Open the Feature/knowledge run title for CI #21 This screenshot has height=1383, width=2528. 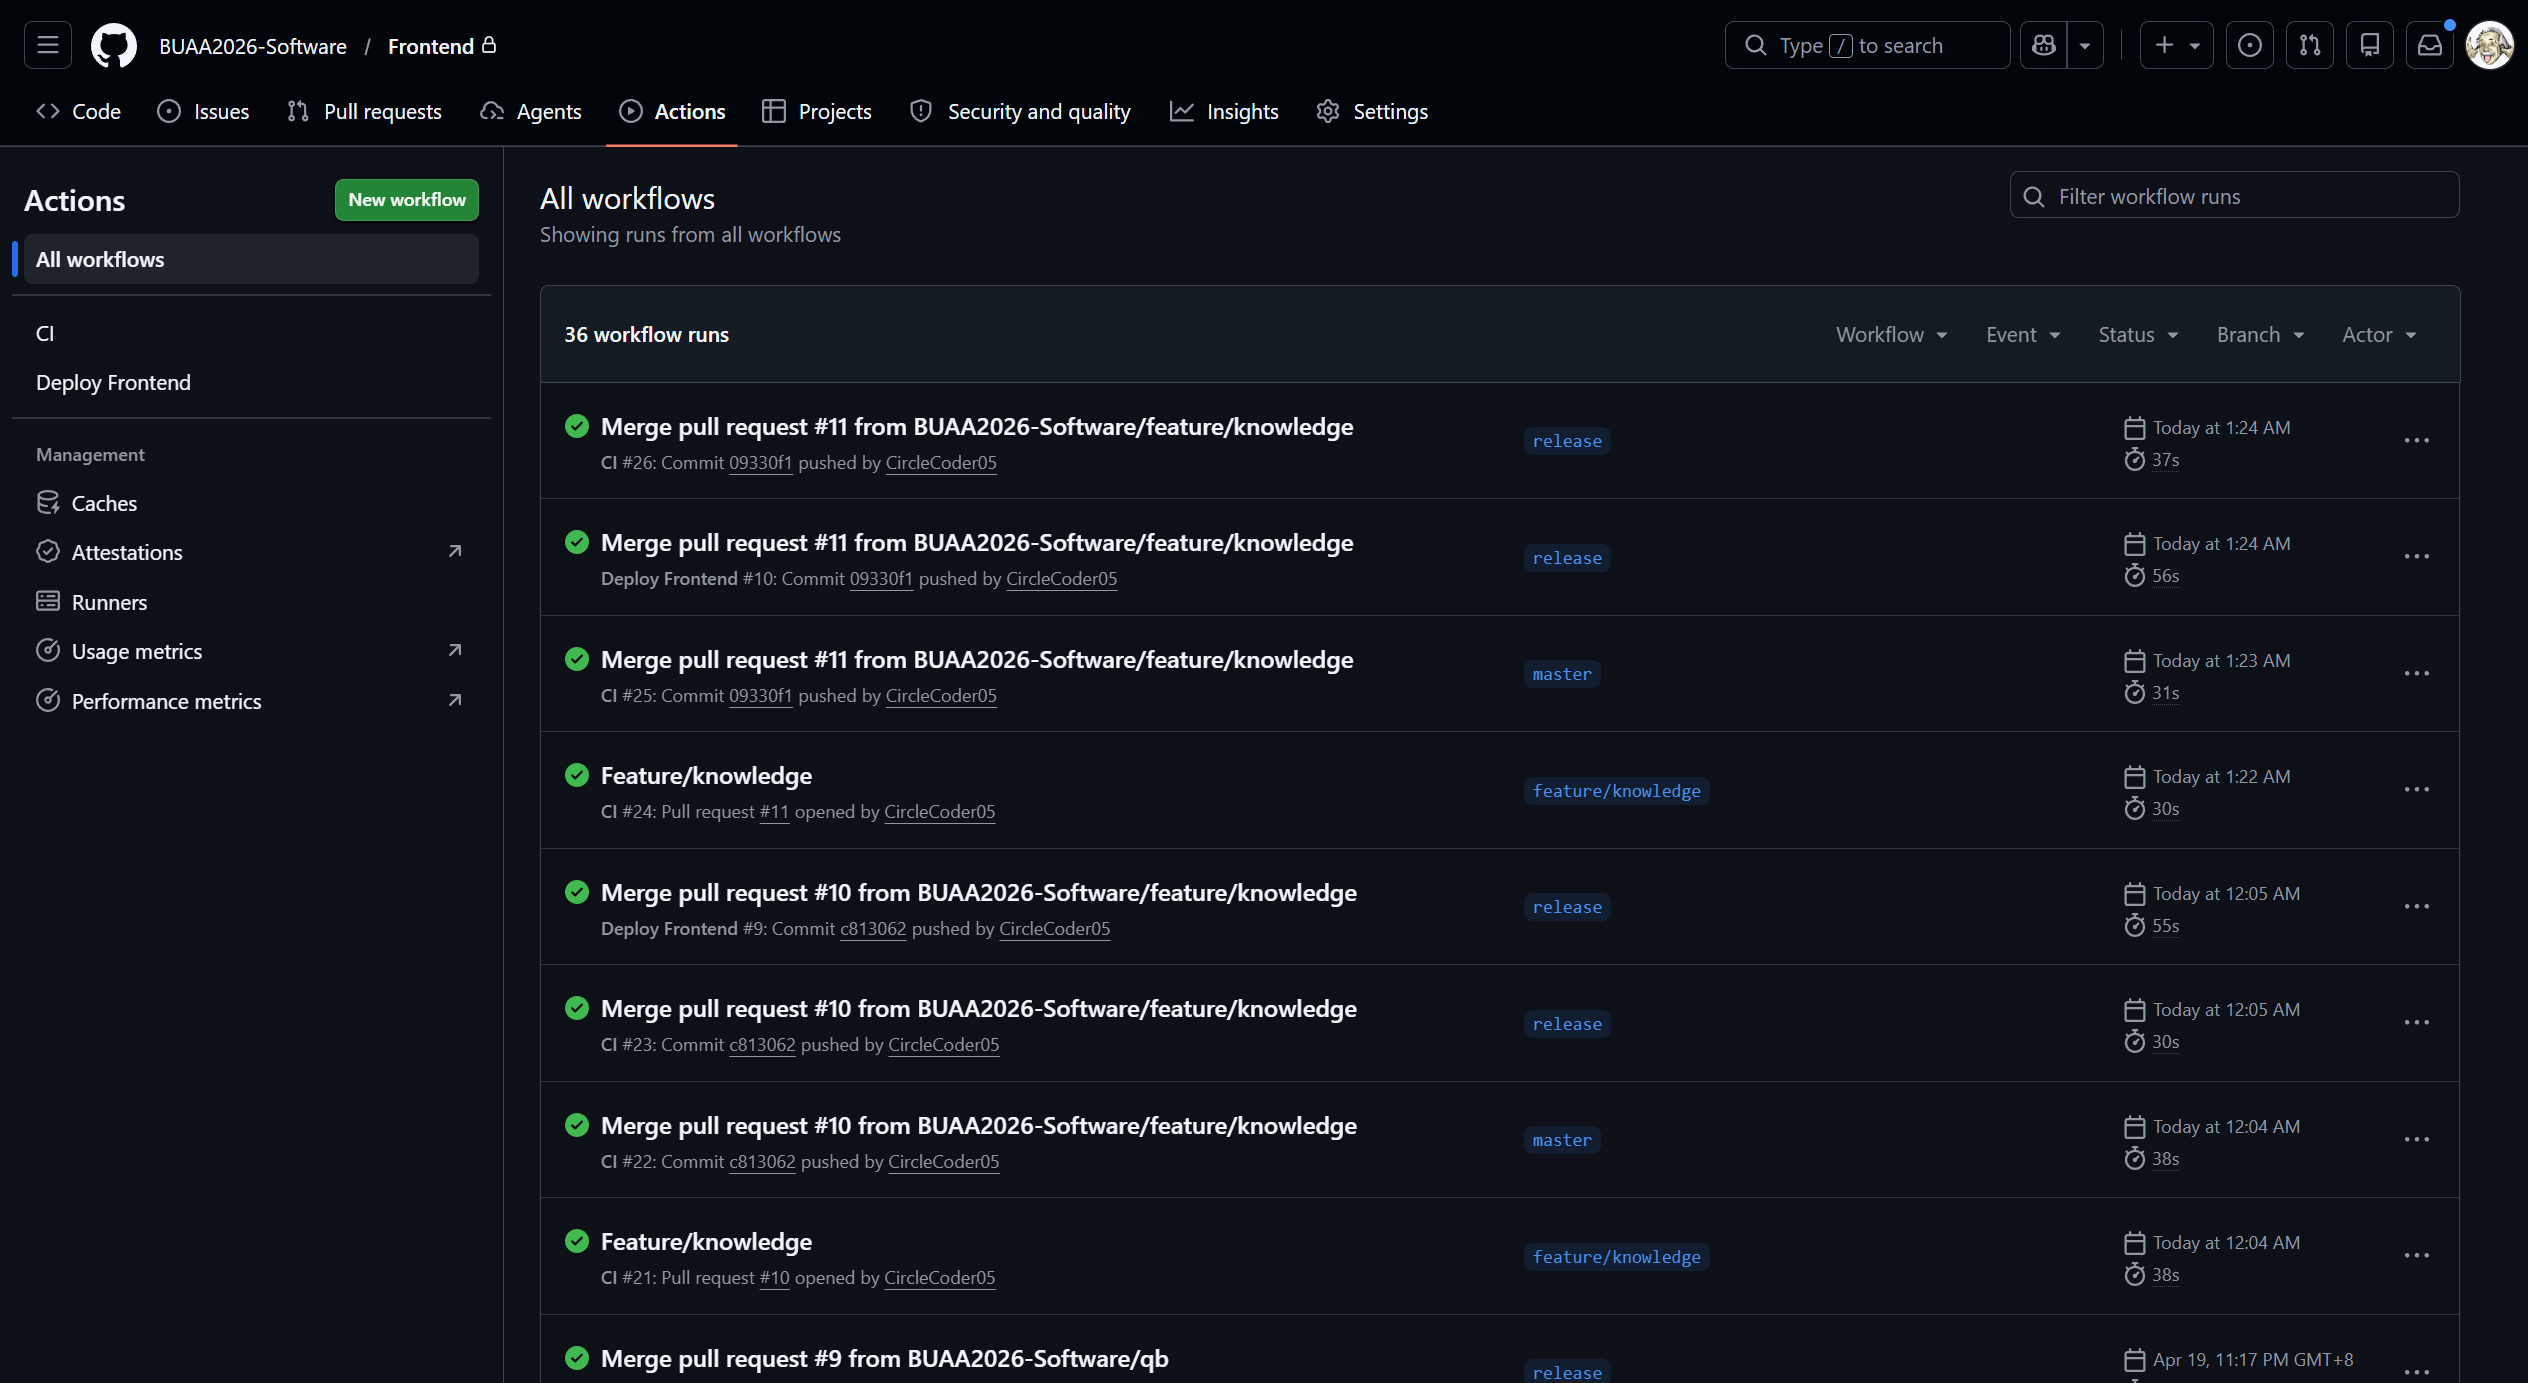click(x=706, y=1241)
